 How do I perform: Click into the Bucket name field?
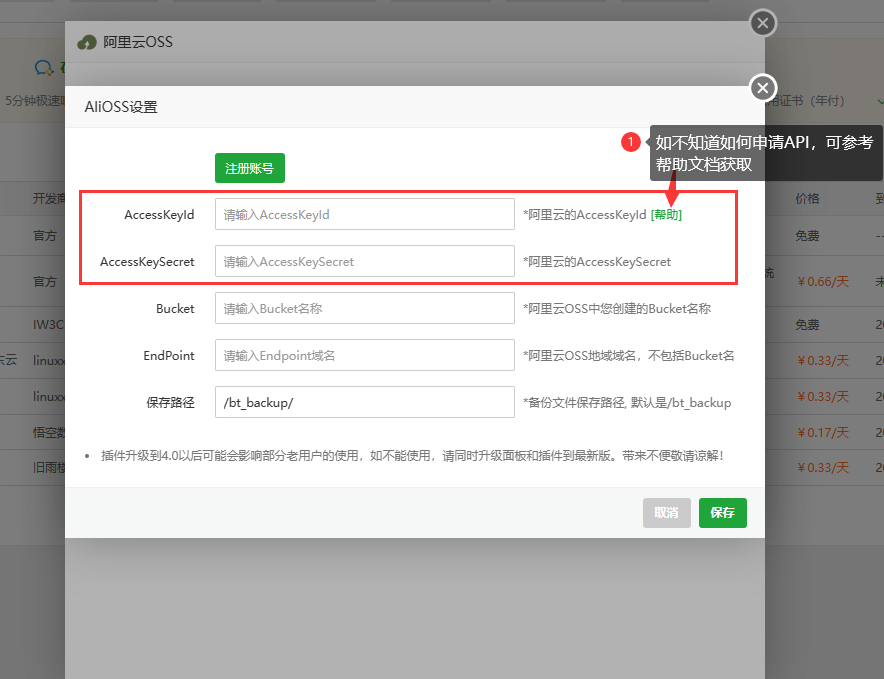click(x=365, y=308)
